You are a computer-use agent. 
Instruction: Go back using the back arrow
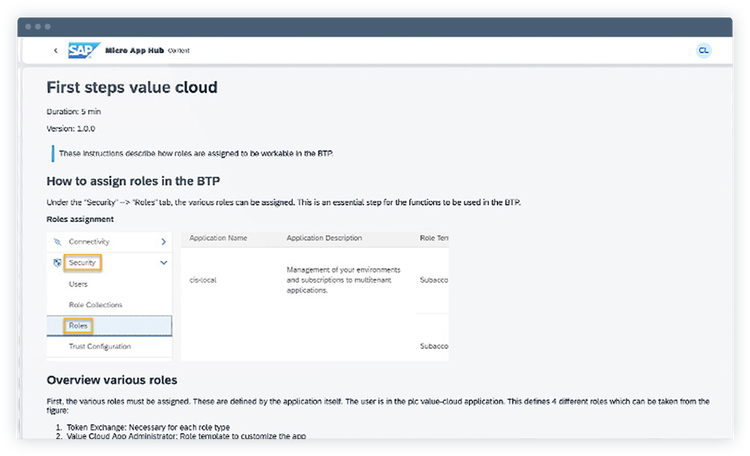point(55,50)
